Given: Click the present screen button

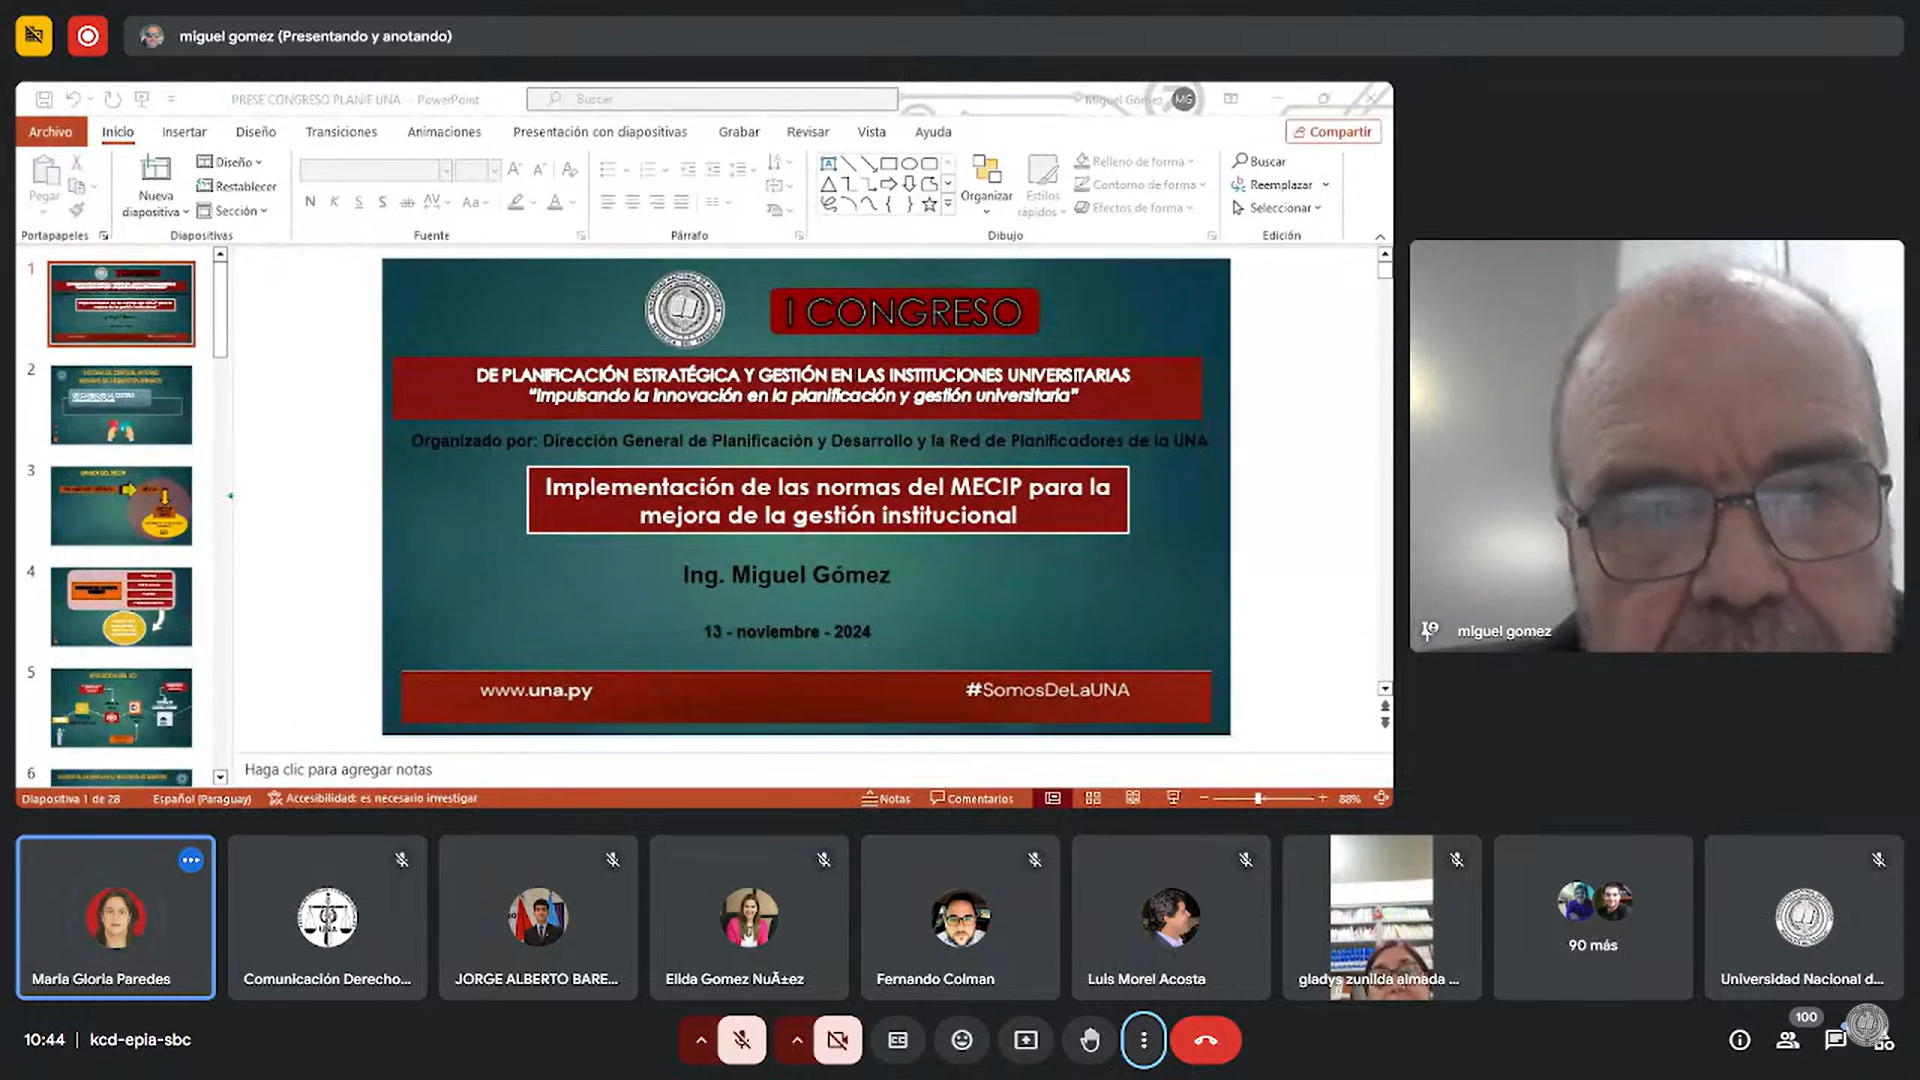Looking at the screenshot, I should pyautogui.click(x=1026, y=1040).
